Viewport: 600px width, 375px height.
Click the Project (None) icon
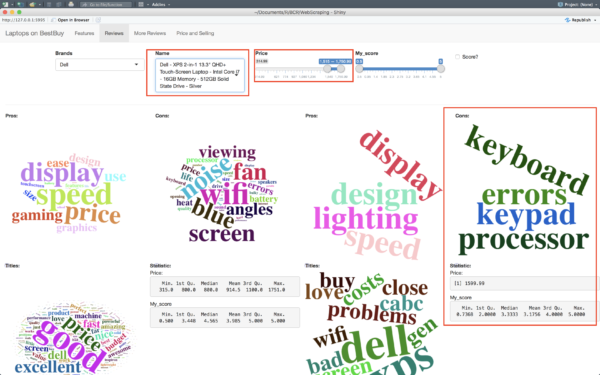560,5
